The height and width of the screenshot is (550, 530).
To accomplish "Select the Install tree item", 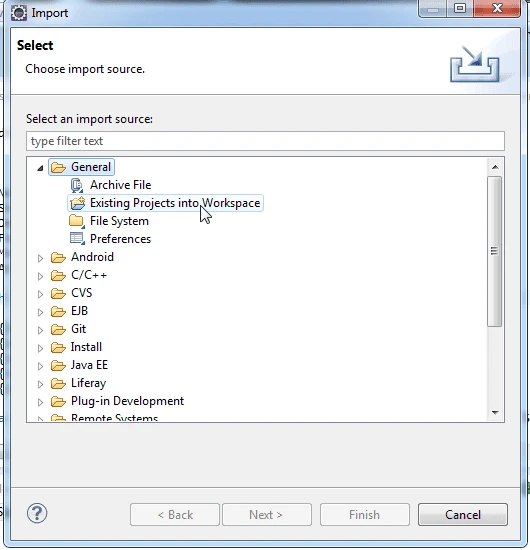I will pyautogui.click(x=86, y=347).
